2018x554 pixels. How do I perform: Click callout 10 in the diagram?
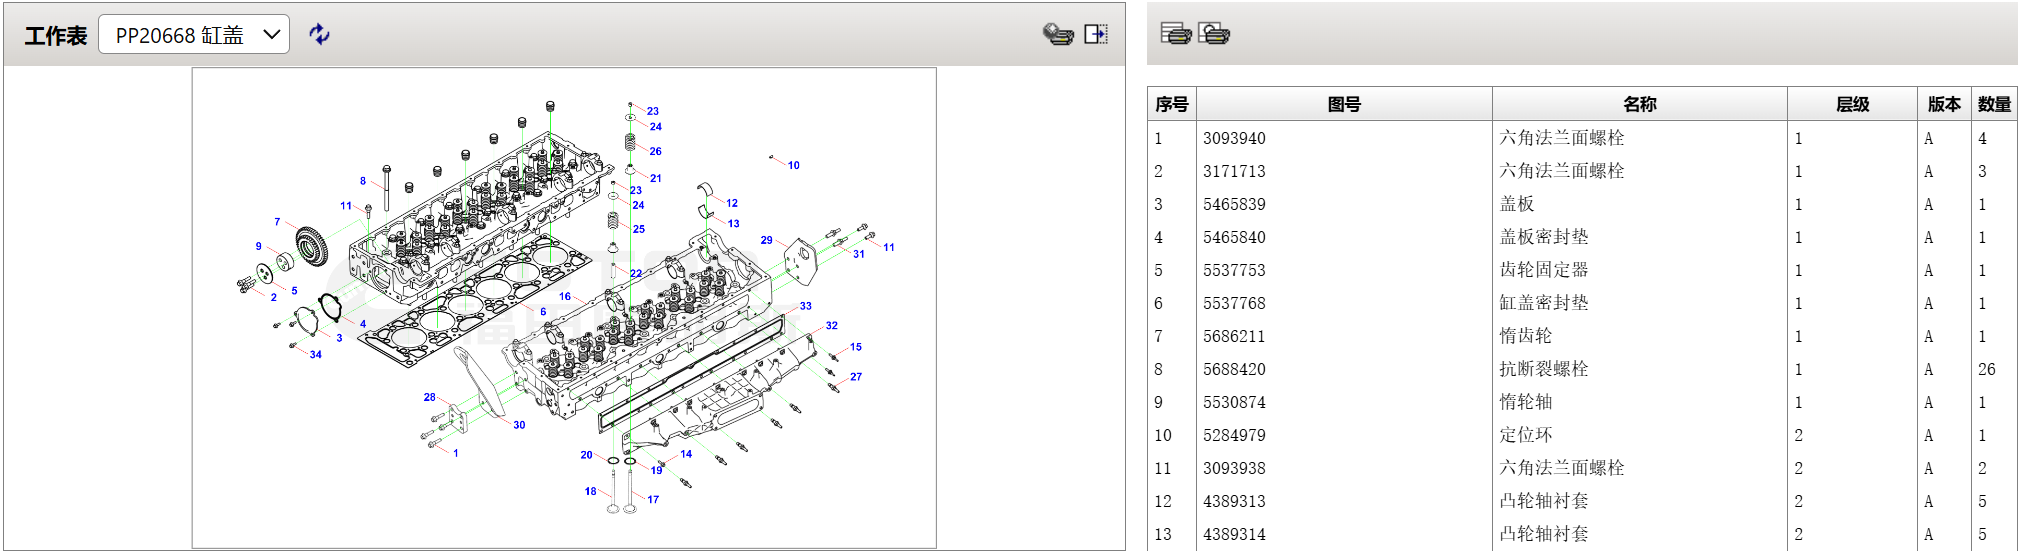coord(793,165)
